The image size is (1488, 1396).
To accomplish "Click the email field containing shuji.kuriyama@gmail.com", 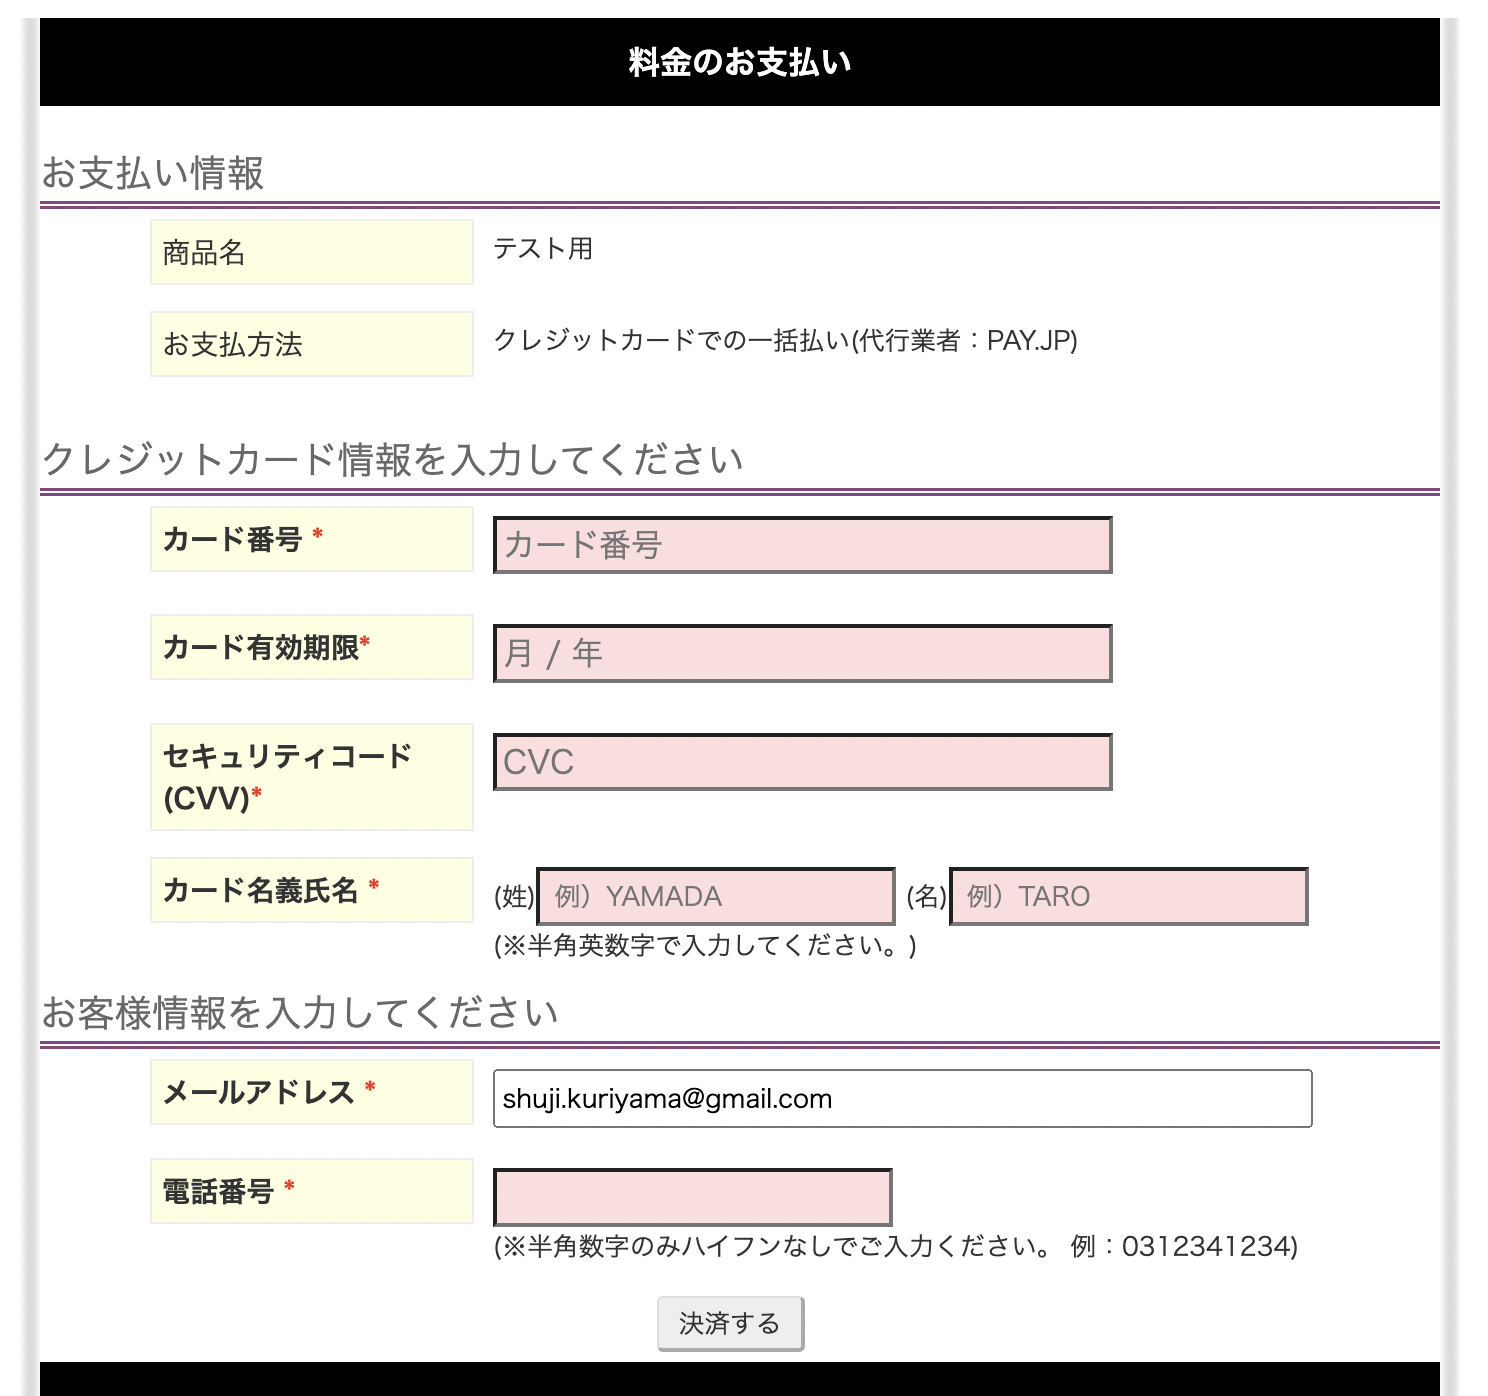I will pos(902,1098).
